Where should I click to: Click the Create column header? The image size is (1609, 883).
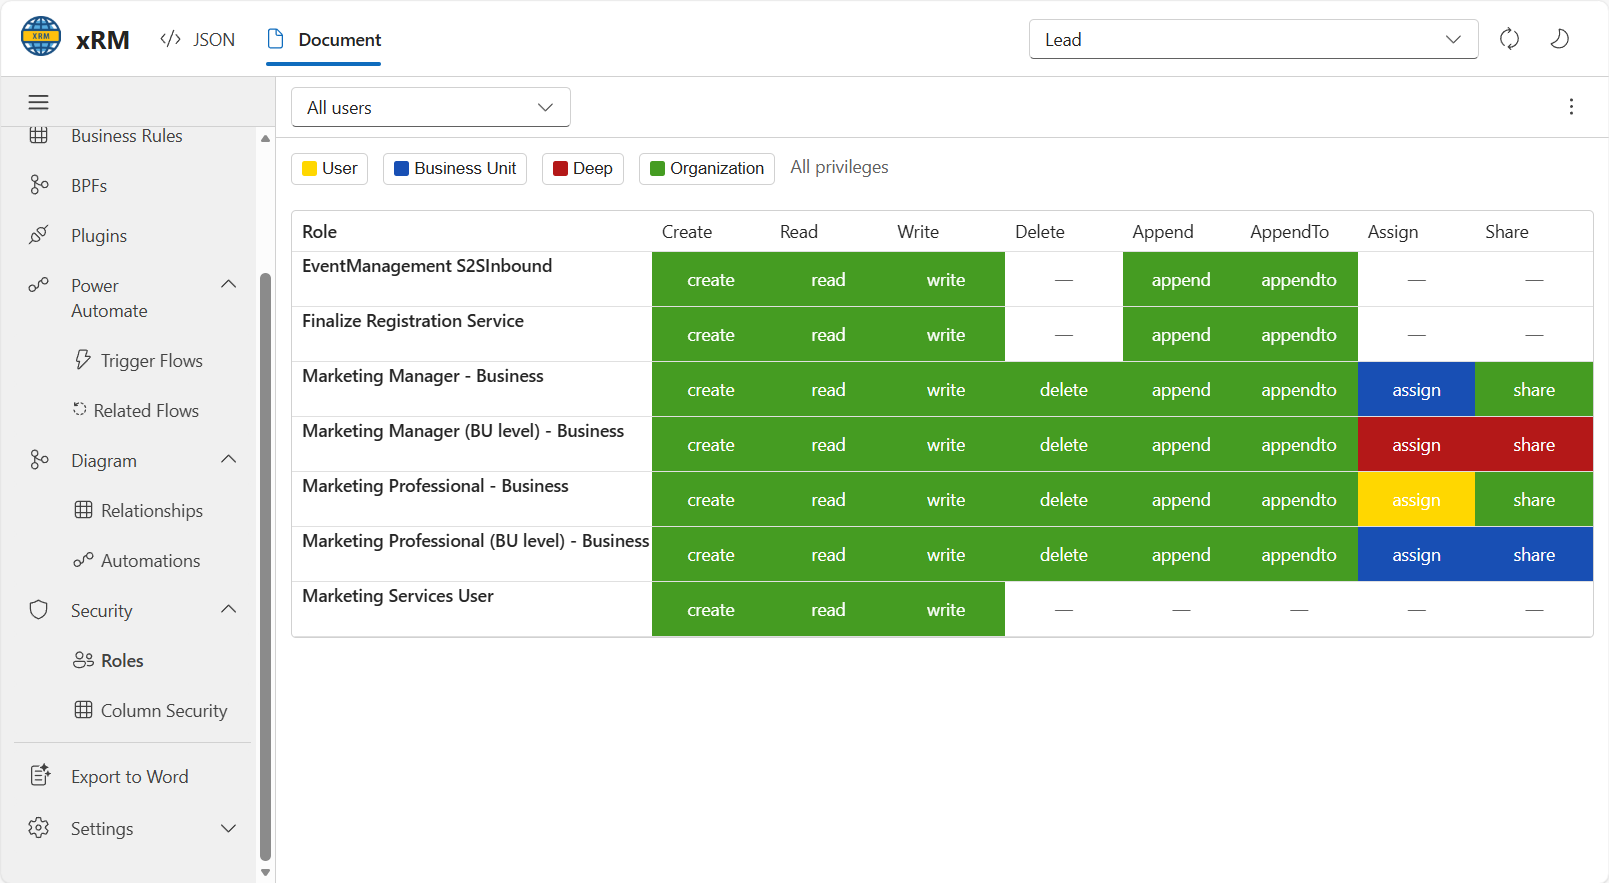coord(687,232)
